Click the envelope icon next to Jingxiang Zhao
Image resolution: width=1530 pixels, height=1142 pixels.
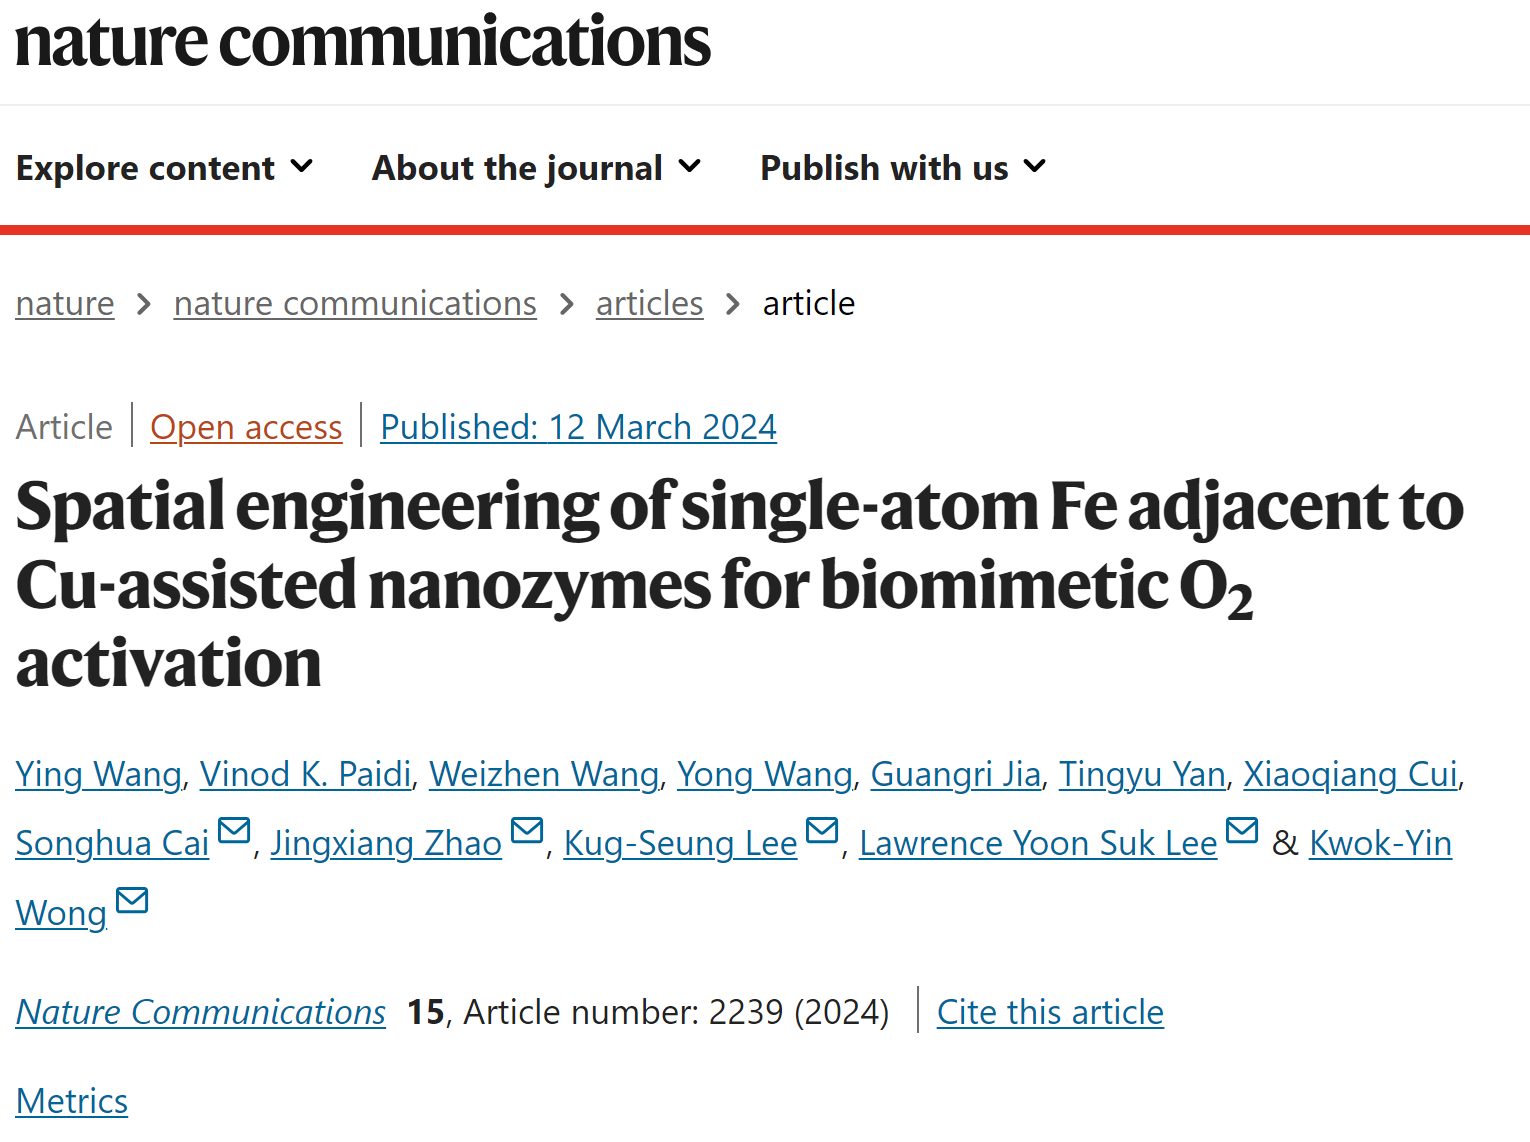click(527, 831)
